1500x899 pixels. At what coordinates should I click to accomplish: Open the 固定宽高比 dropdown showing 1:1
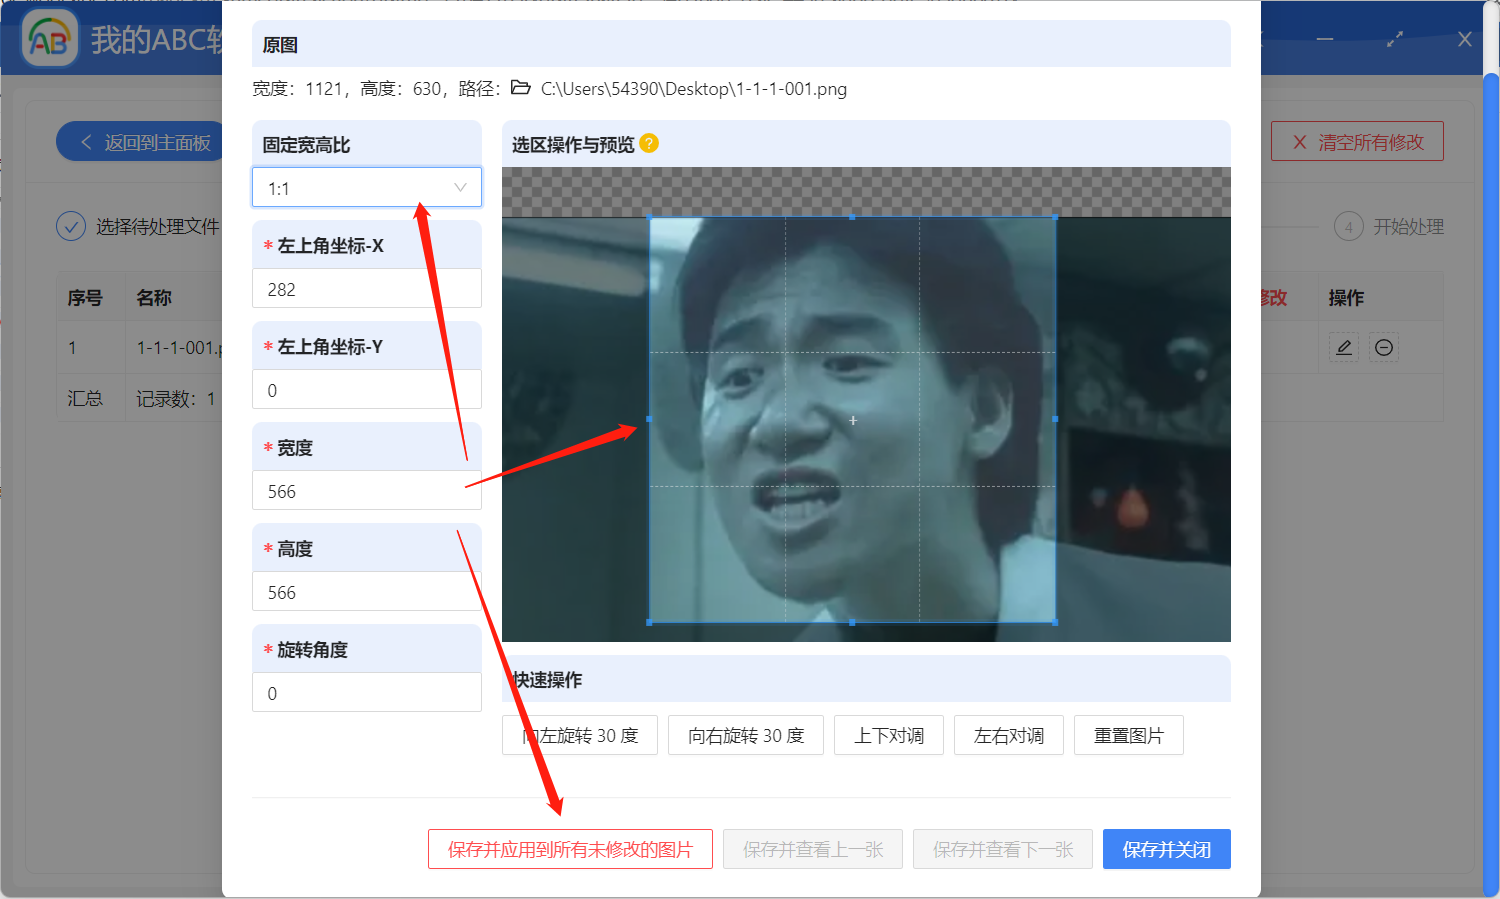coord(366,187)
